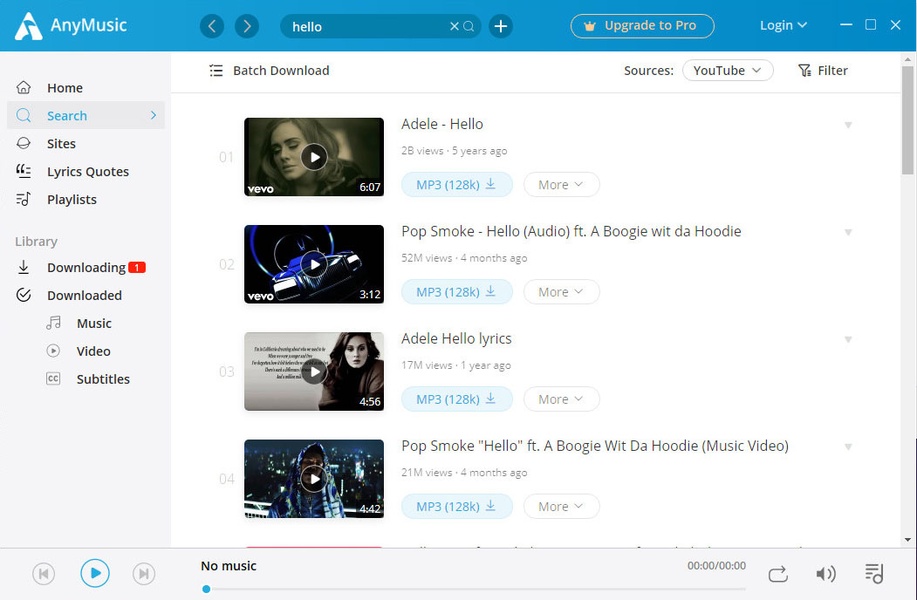Open the play queue icon

pyautogui.click(x=874, y=574)
